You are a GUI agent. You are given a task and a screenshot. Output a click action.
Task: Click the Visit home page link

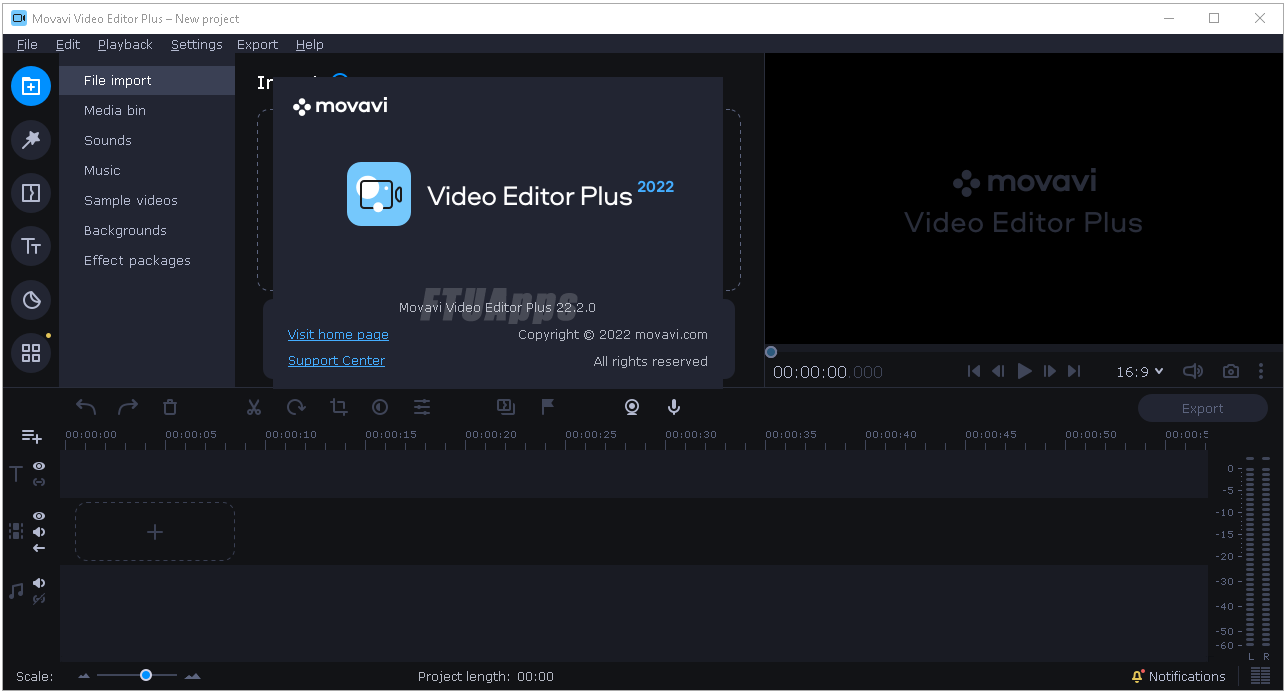[338, 335]
